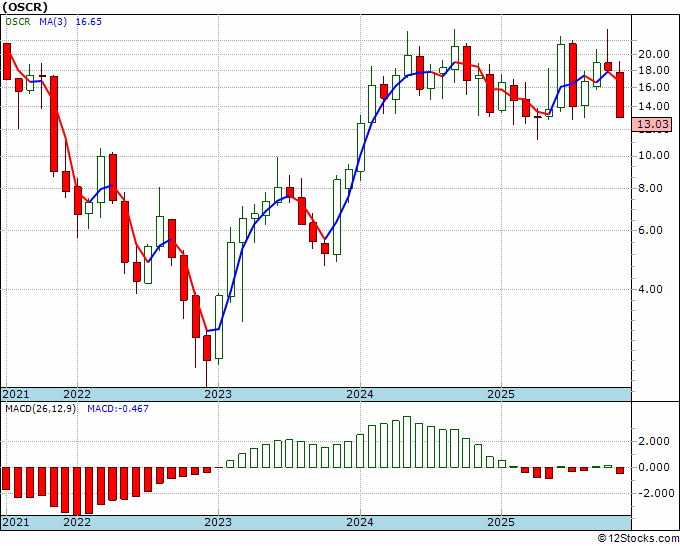Click the 16.00 price axis label

(x=654, y=87)
